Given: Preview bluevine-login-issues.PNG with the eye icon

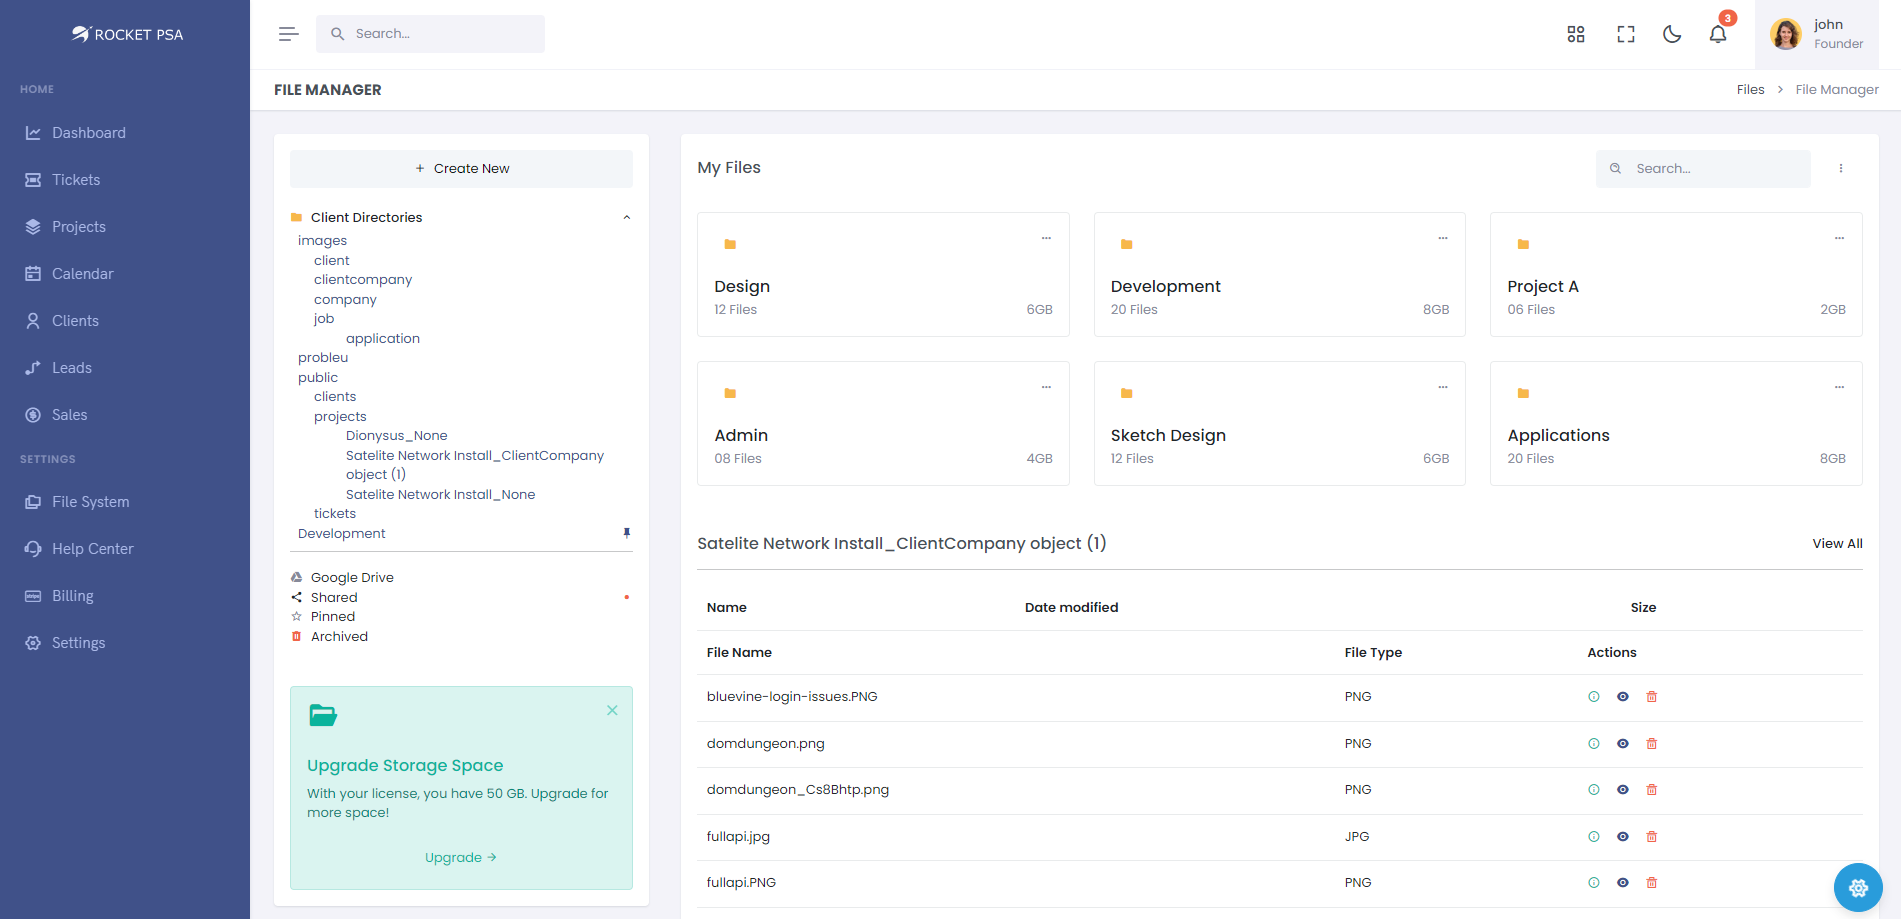Looking at the screenshot, I should [x=1623, y=696].
